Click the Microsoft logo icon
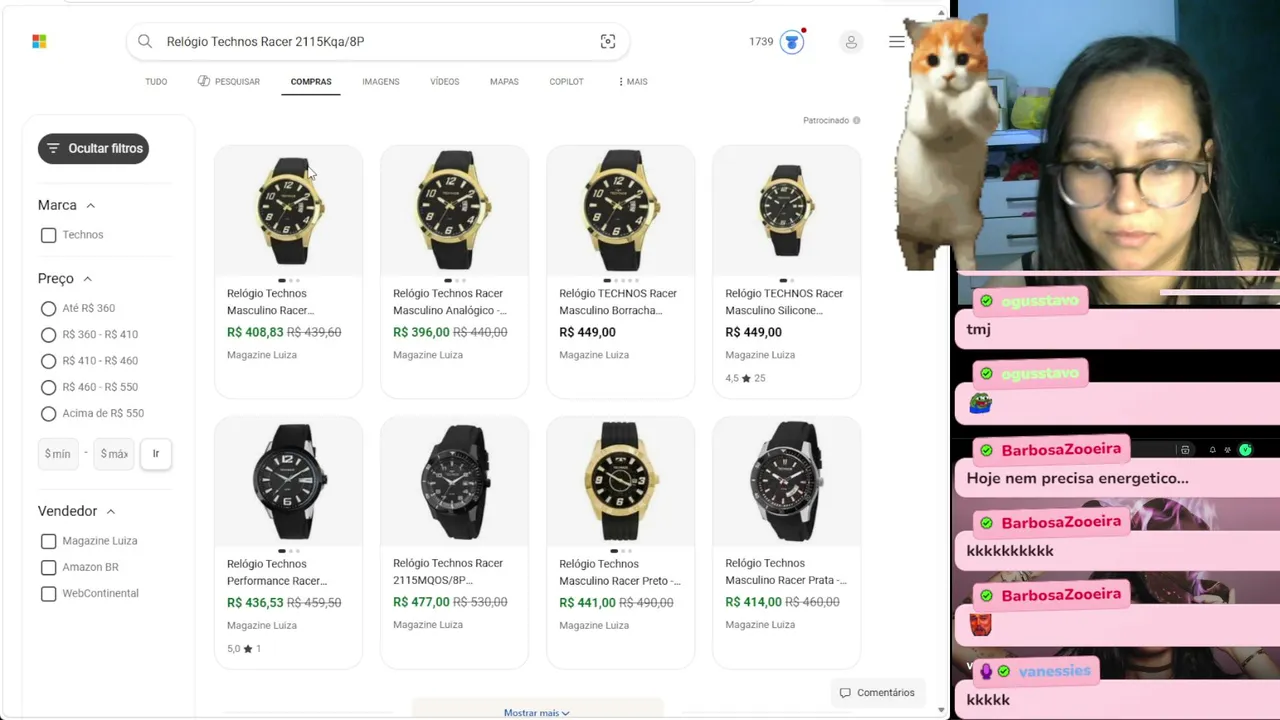This screenshot has width=1280, height=720. [x=39, y=41]
